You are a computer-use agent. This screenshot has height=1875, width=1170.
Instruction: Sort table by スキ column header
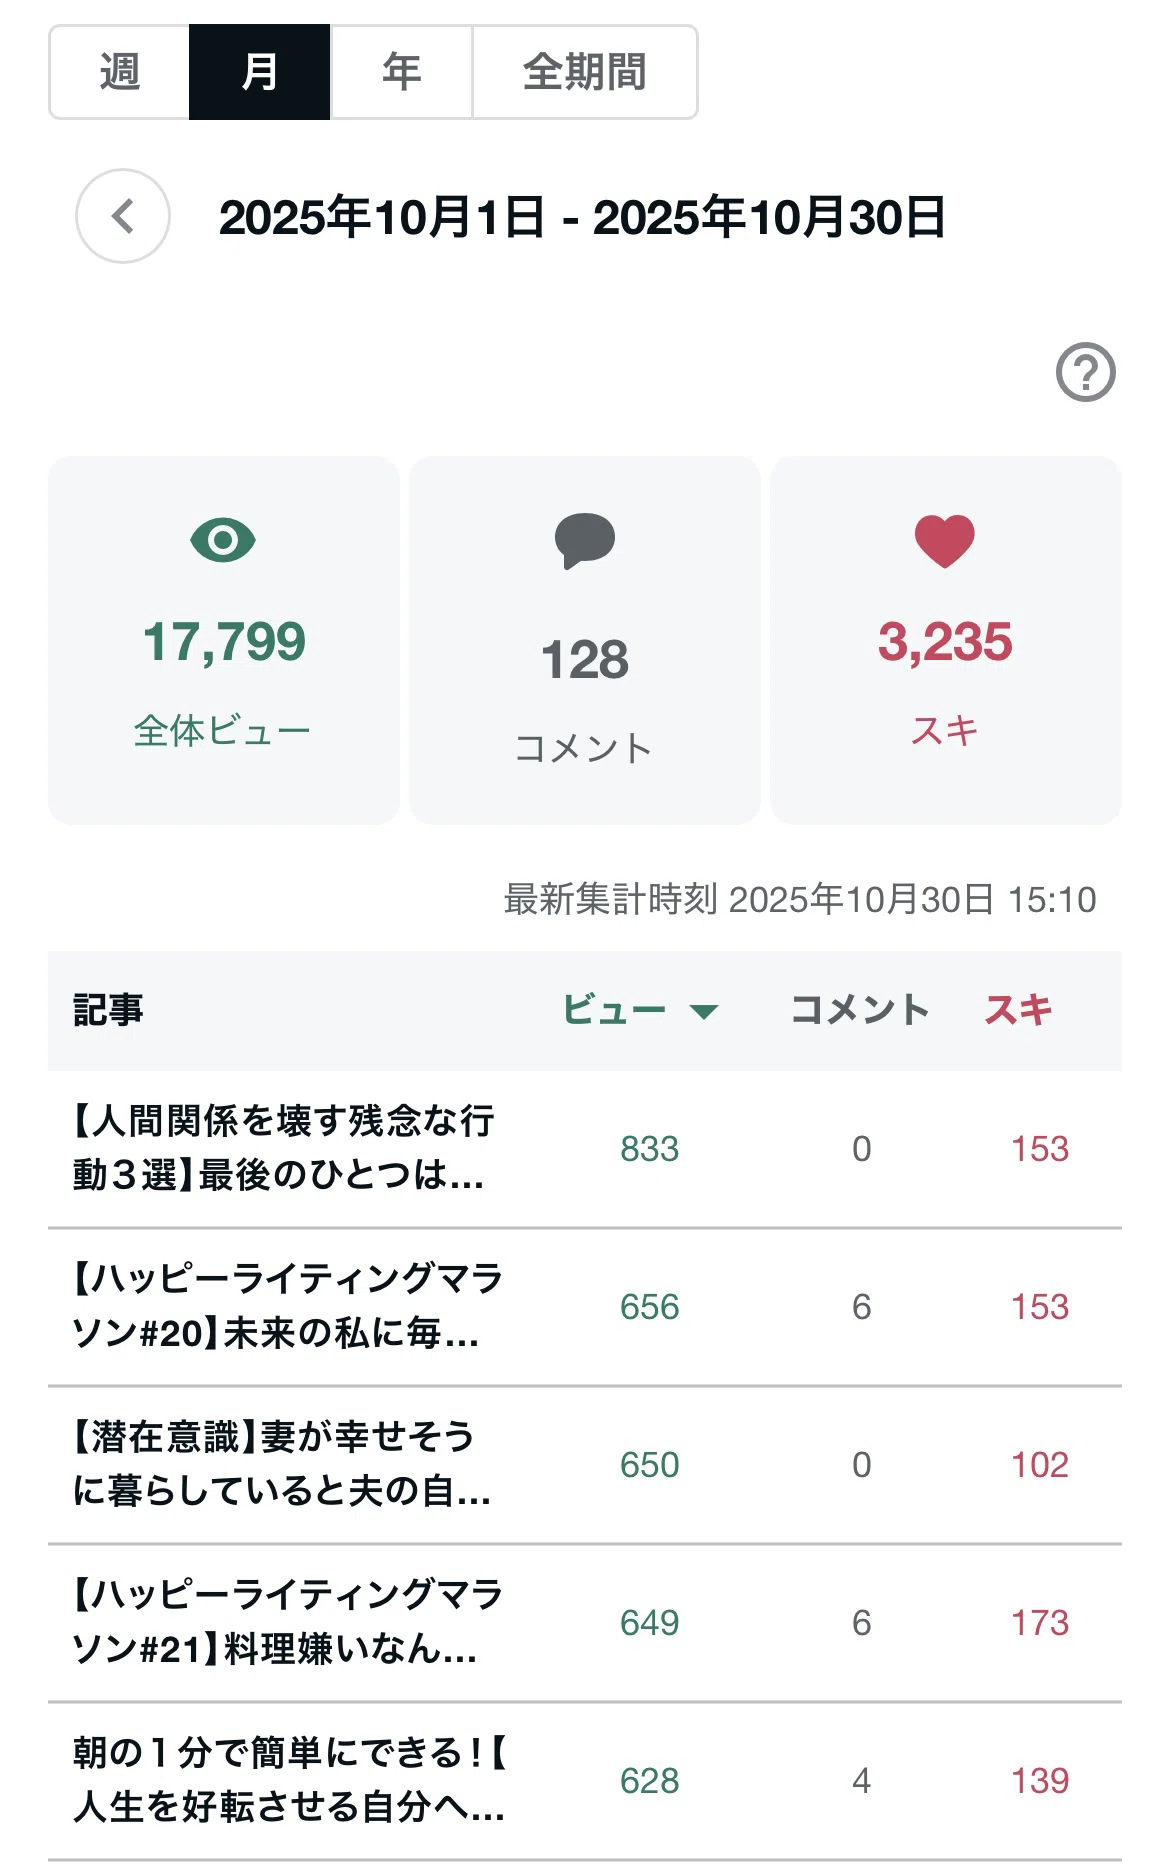pyautogui.click(x=1018, y=1010)
